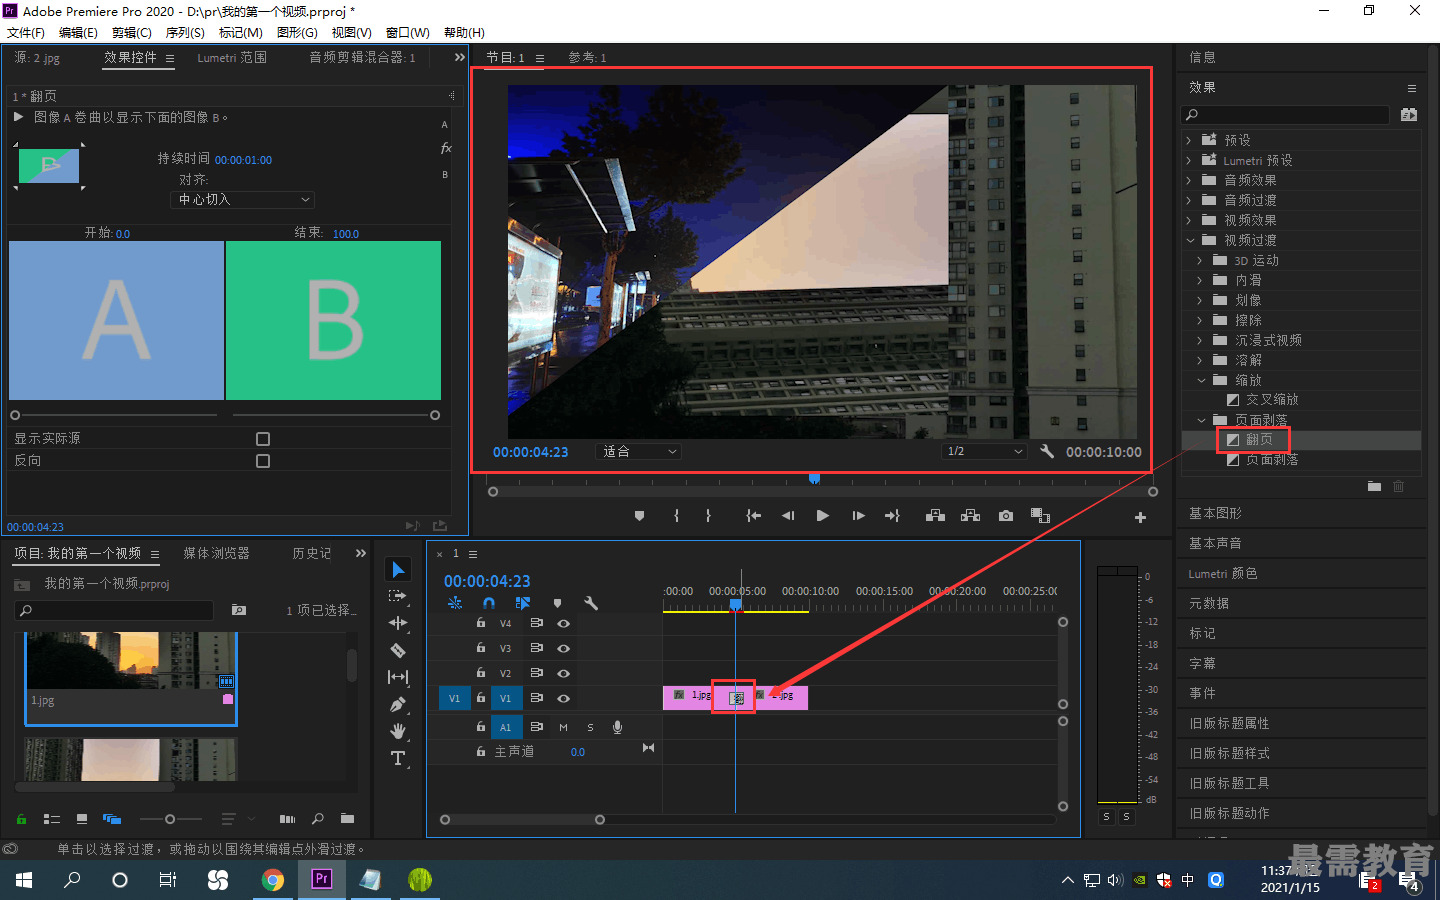Go to Out point
The width and height of the screenshot is (1440, 900).
(892, 516)
